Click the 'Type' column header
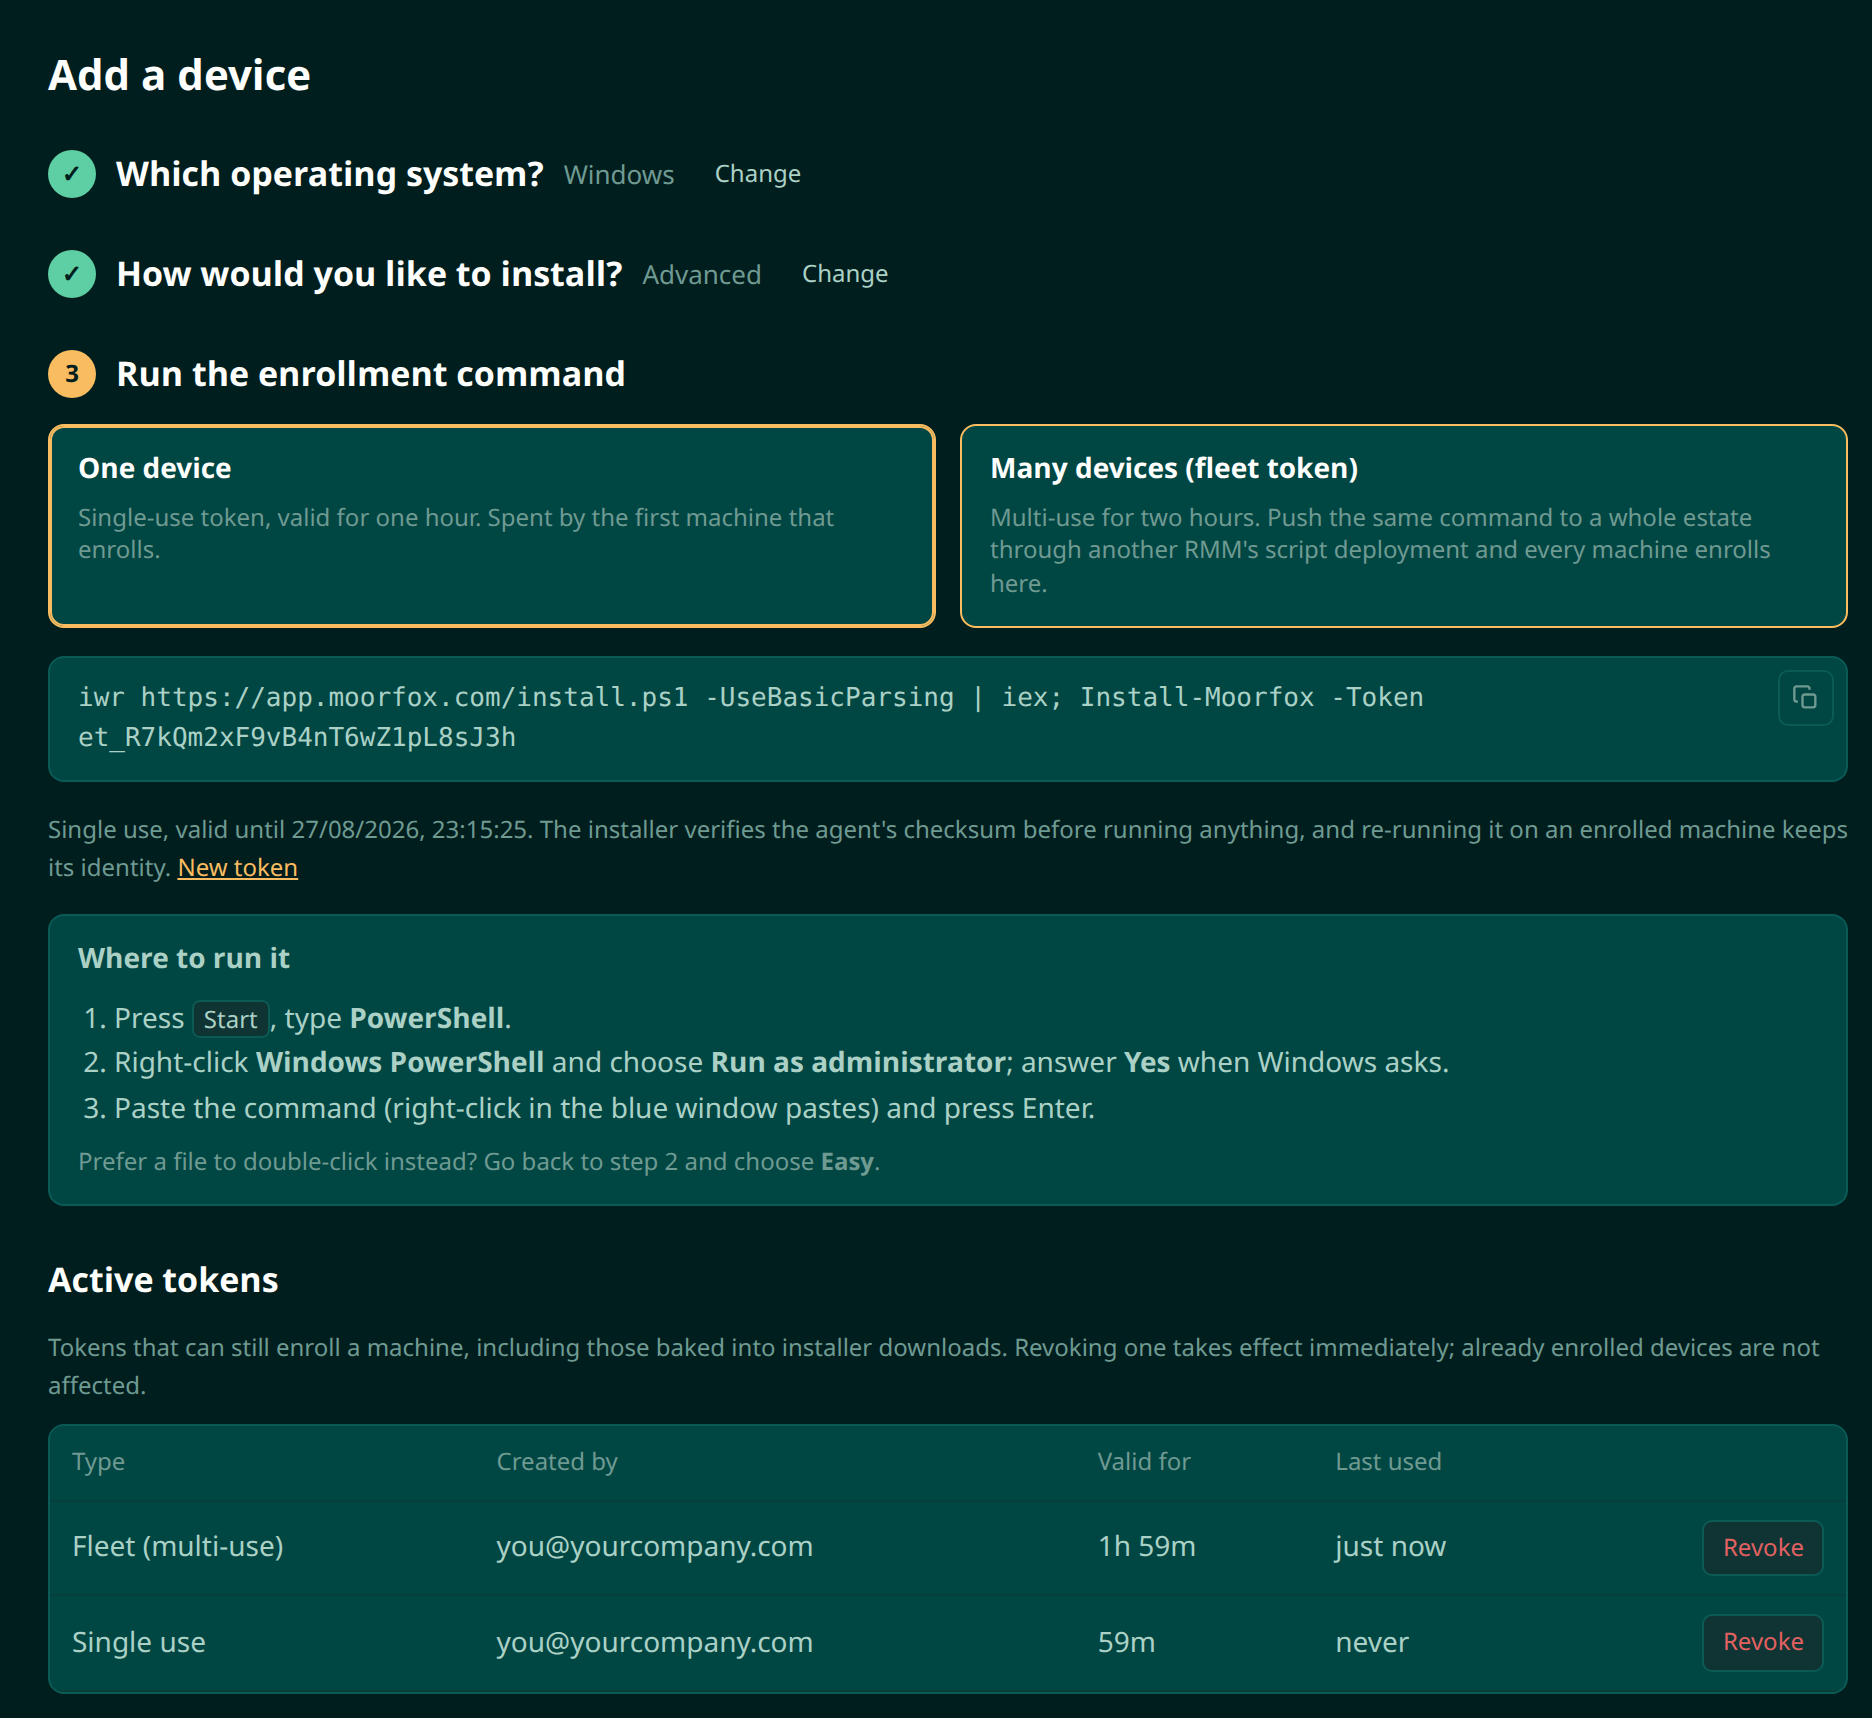This screenshot has height=1718, width=1872. click(98, 1462)
